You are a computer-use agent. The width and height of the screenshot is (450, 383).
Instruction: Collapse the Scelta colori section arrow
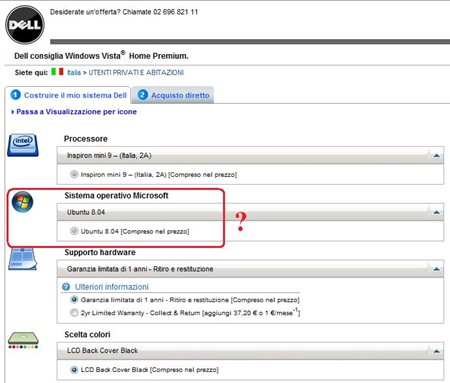436,351
